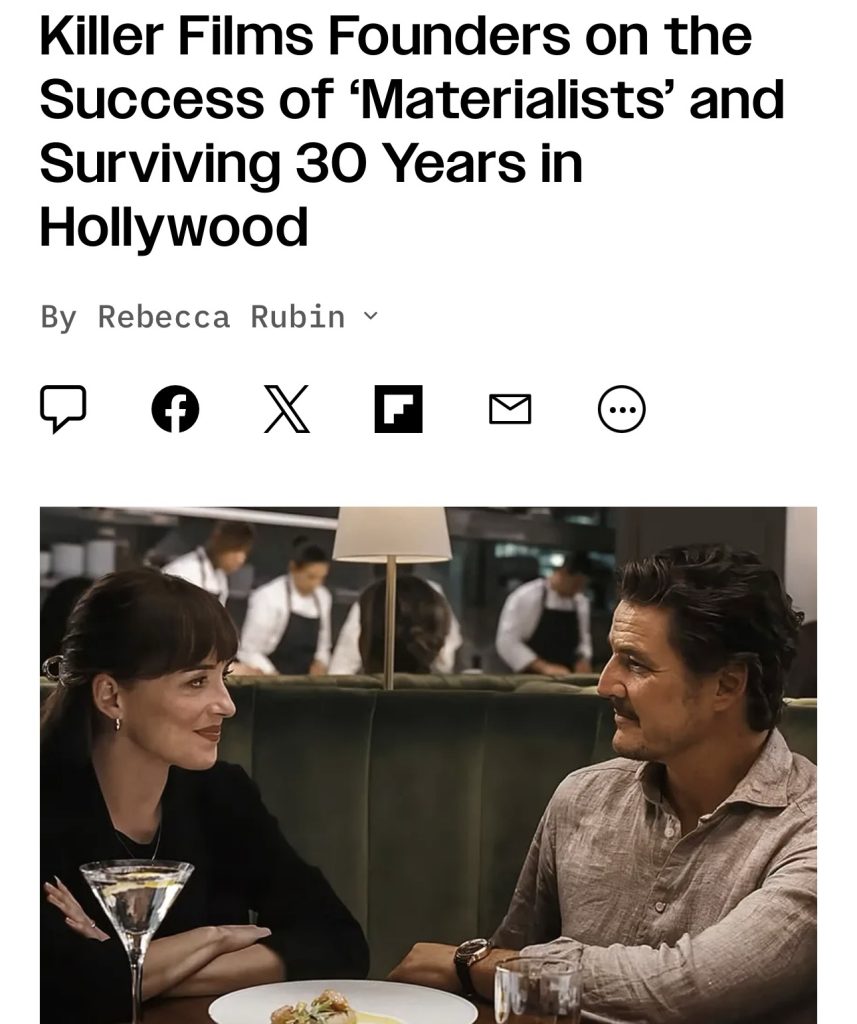Click the lamp shade in the photo
Screen dimensions: 857x1024
(x=392, y=535)
